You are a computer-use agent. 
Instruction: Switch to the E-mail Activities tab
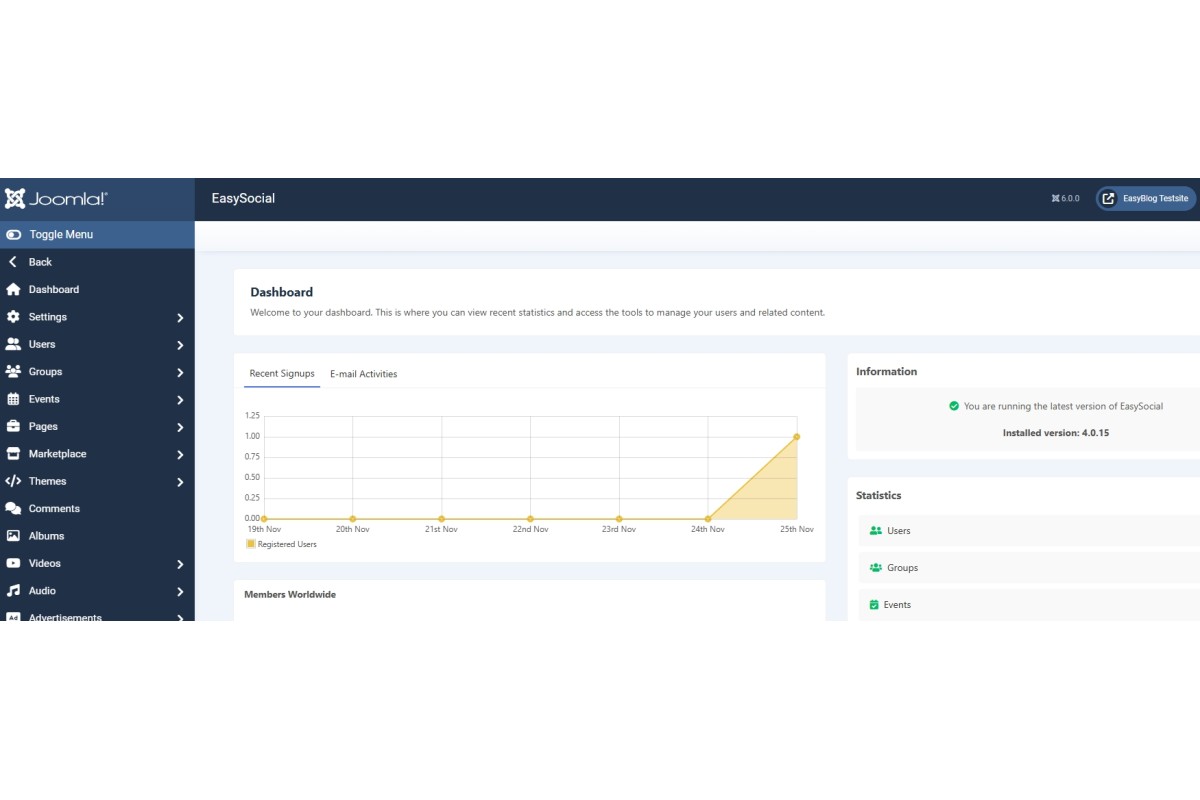pyautogui.click(x=363, y=374)
